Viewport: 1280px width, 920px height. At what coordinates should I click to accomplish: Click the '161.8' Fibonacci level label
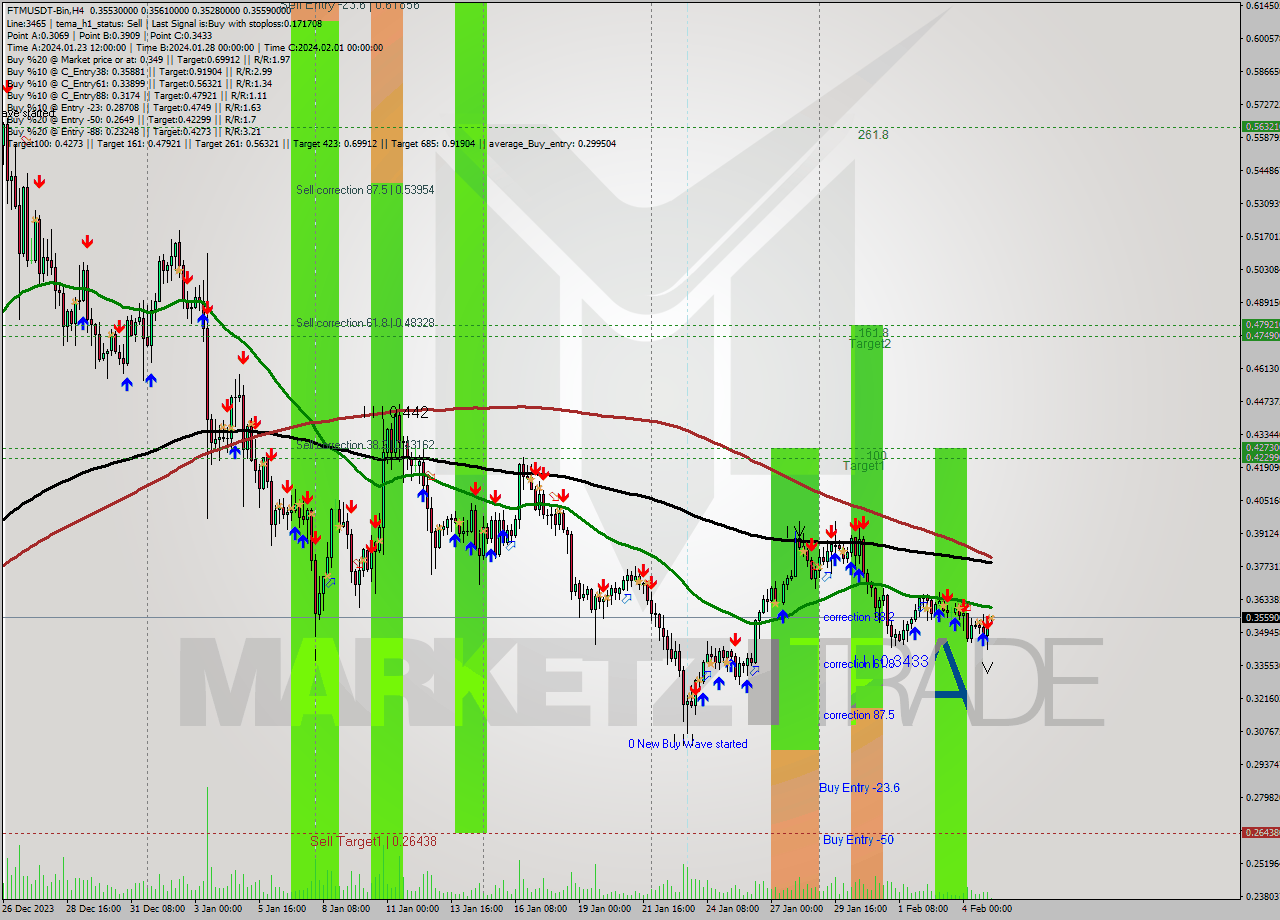873,332
